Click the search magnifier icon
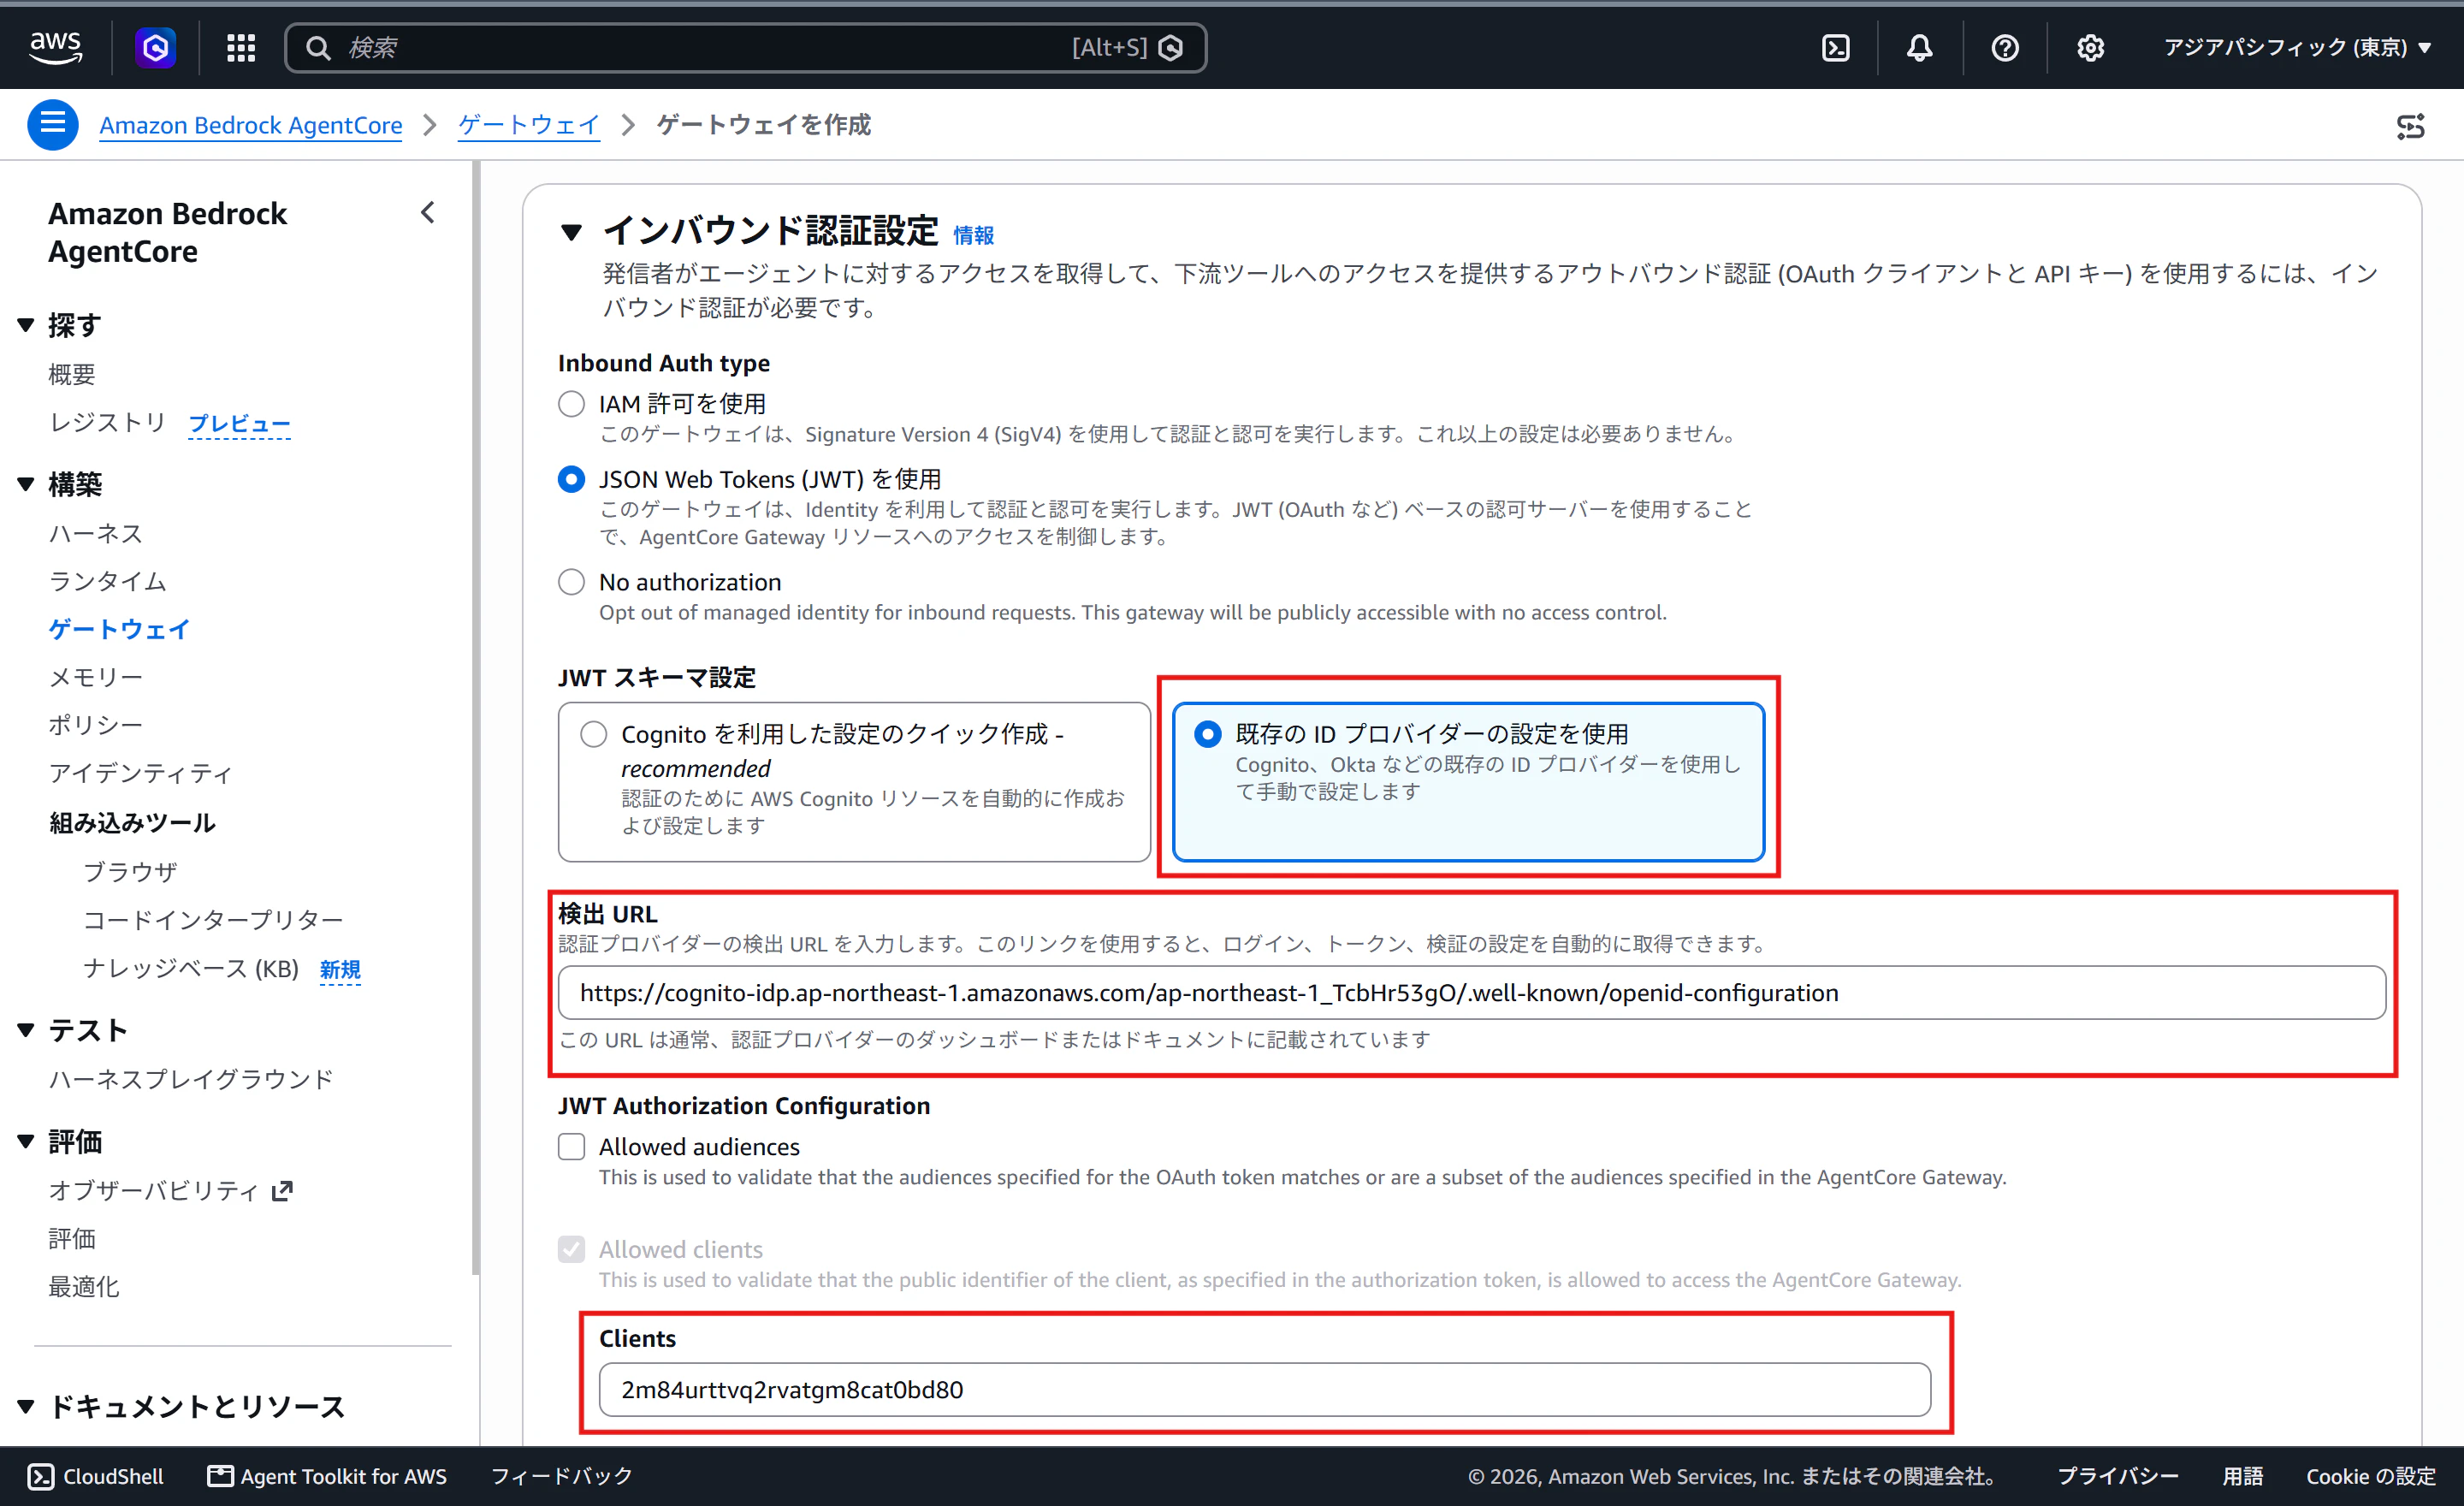 318,47
